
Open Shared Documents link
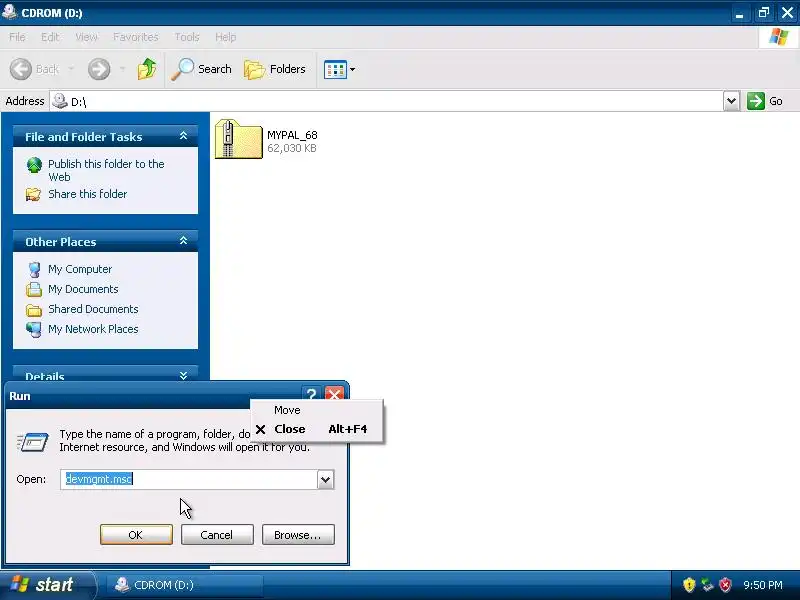[93, 309]
